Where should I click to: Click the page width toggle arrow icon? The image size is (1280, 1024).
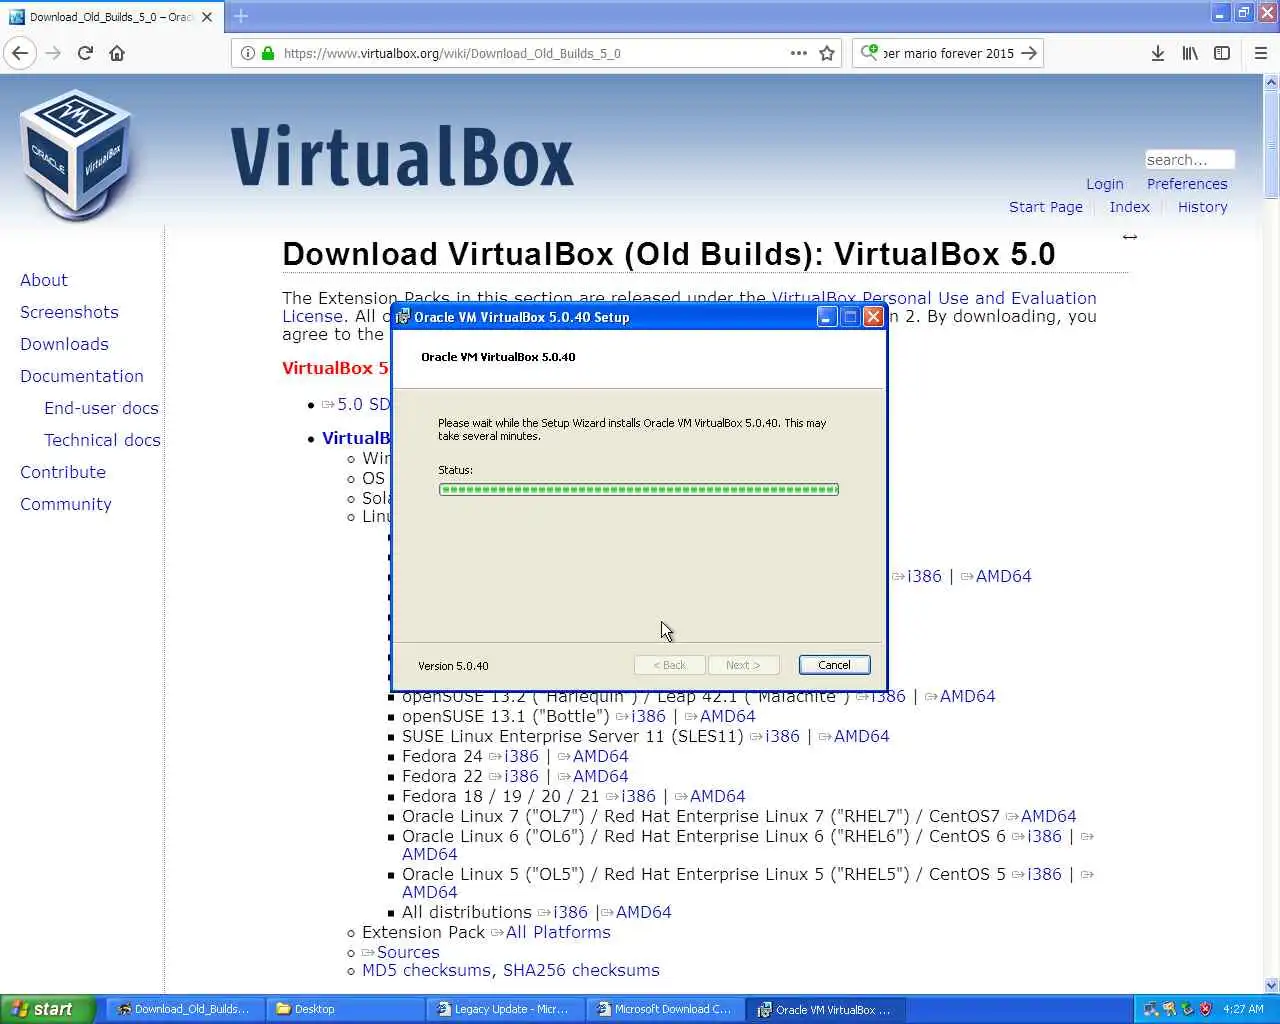point(1130,237)
